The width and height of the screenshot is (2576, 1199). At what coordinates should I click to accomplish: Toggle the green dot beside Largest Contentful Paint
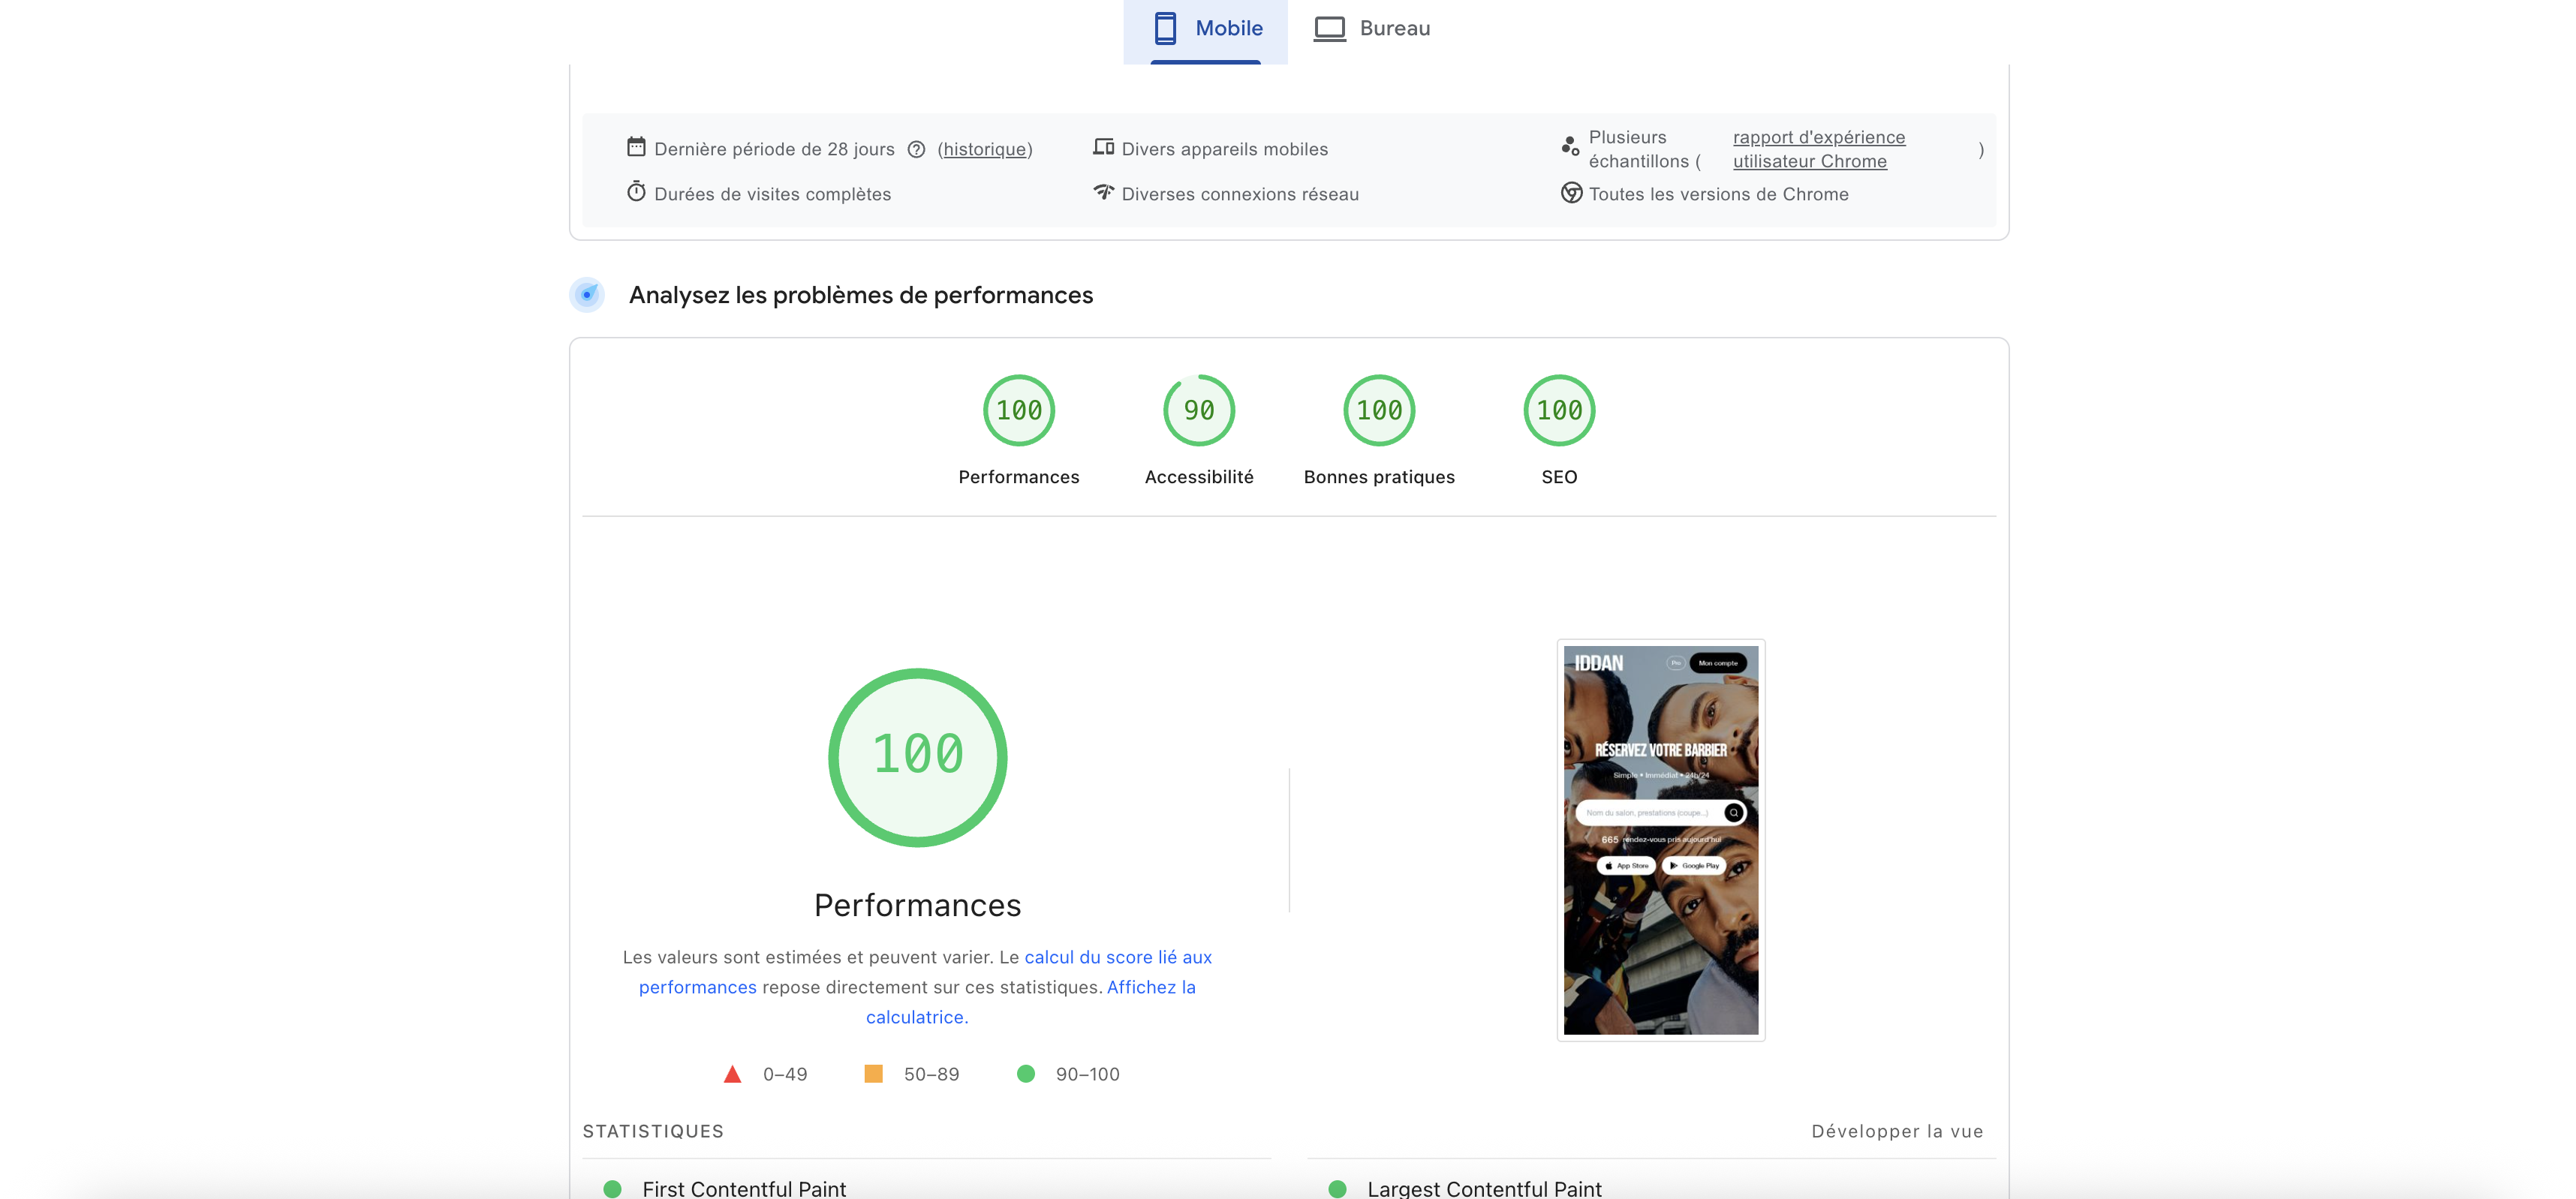(x=1337, y=1189)
